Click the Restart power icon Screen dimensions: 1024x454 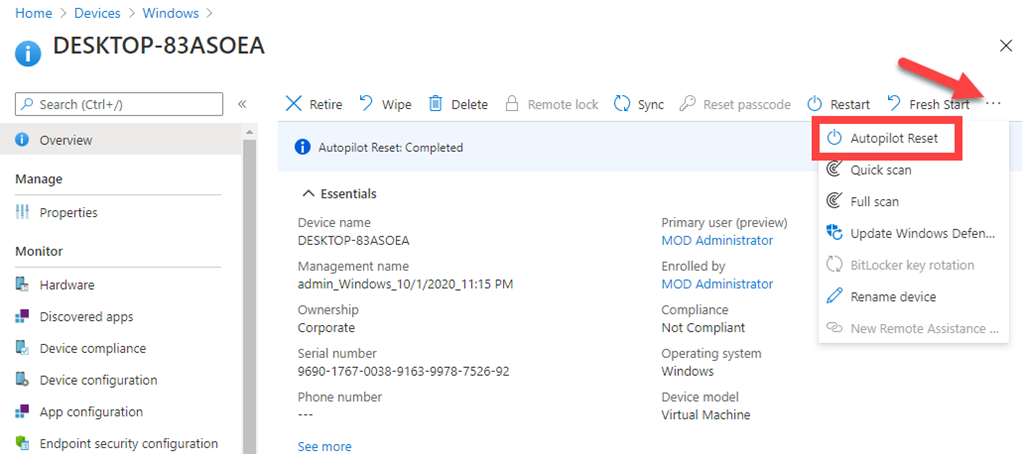pos(815,104)
